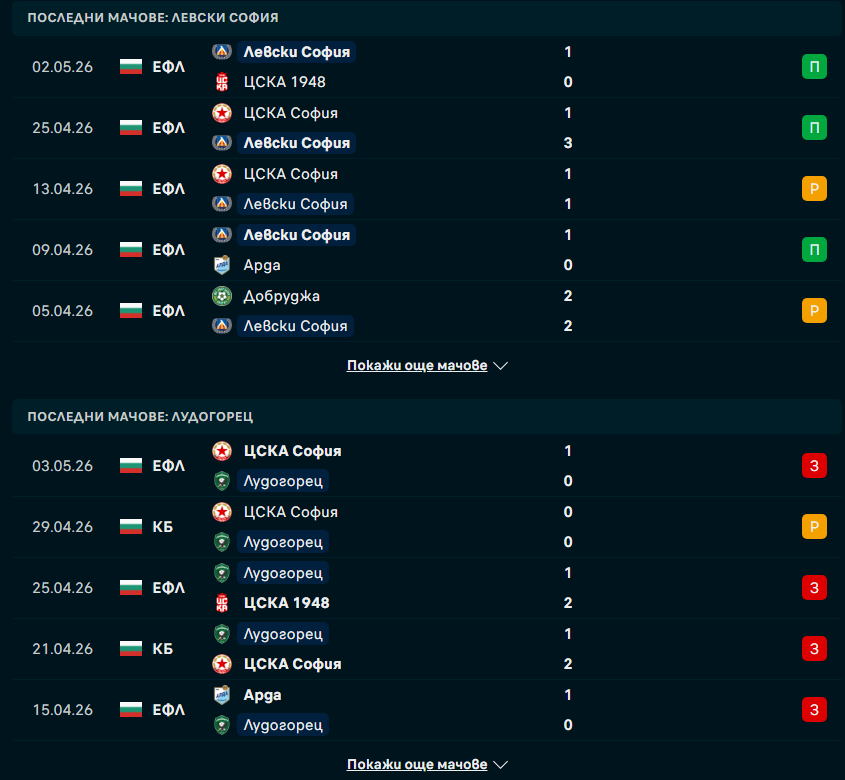Expand more matches under Ludogorets section
The height and width of the screenshot is (780, 845).
427,764
